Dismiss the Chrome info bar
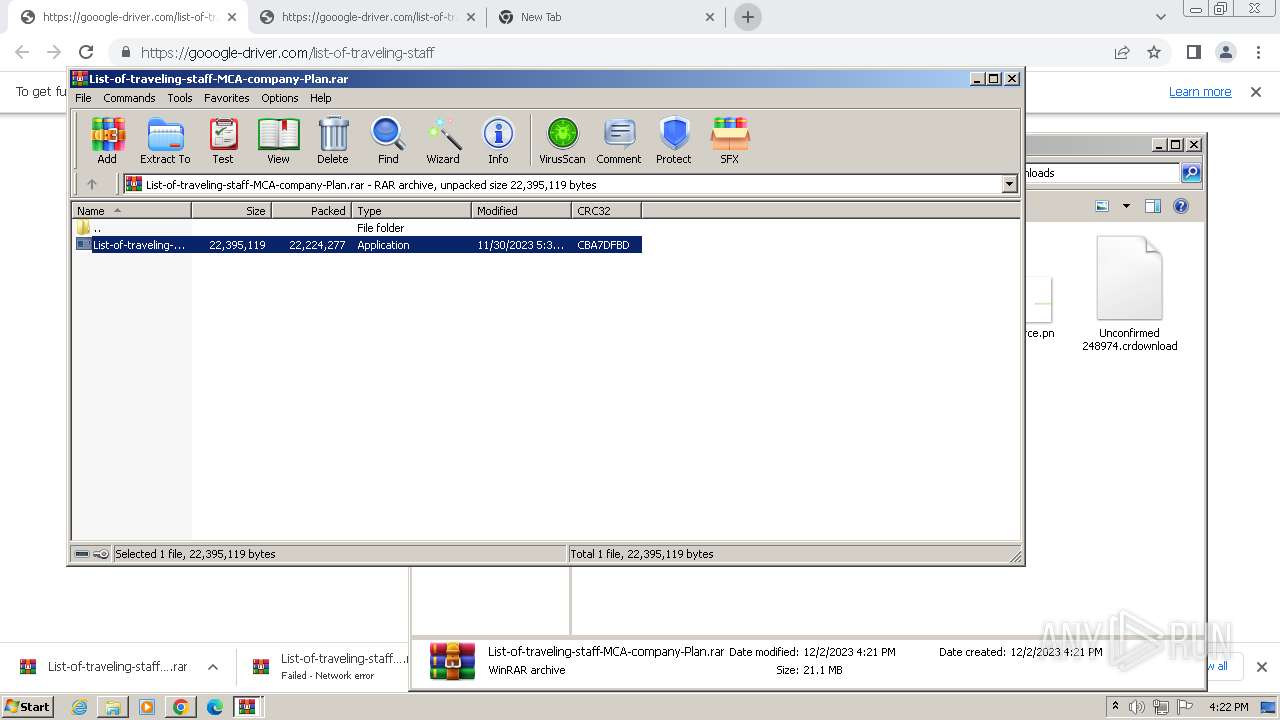This screenshot has height=720, width=1280. click(x=1256, y=92)
